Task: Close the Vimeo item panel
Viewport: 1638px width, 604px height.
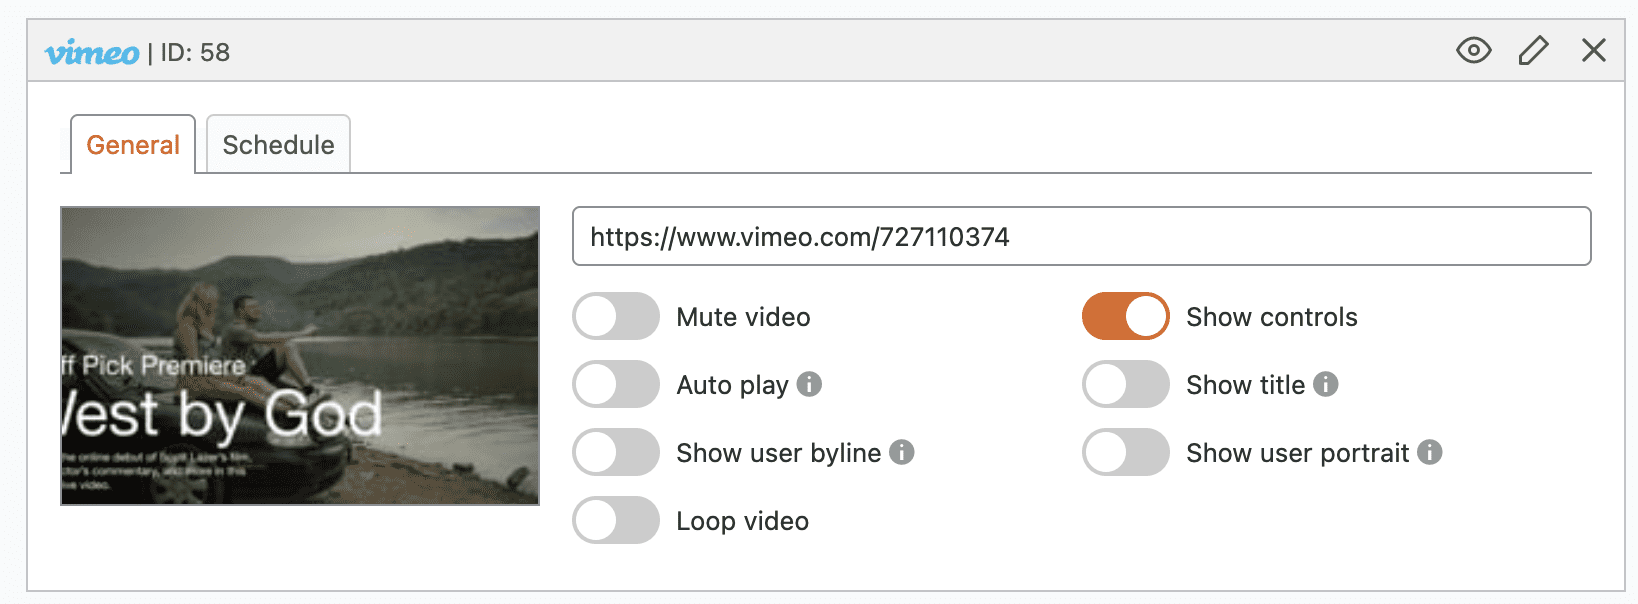Action: (1594, 50)
